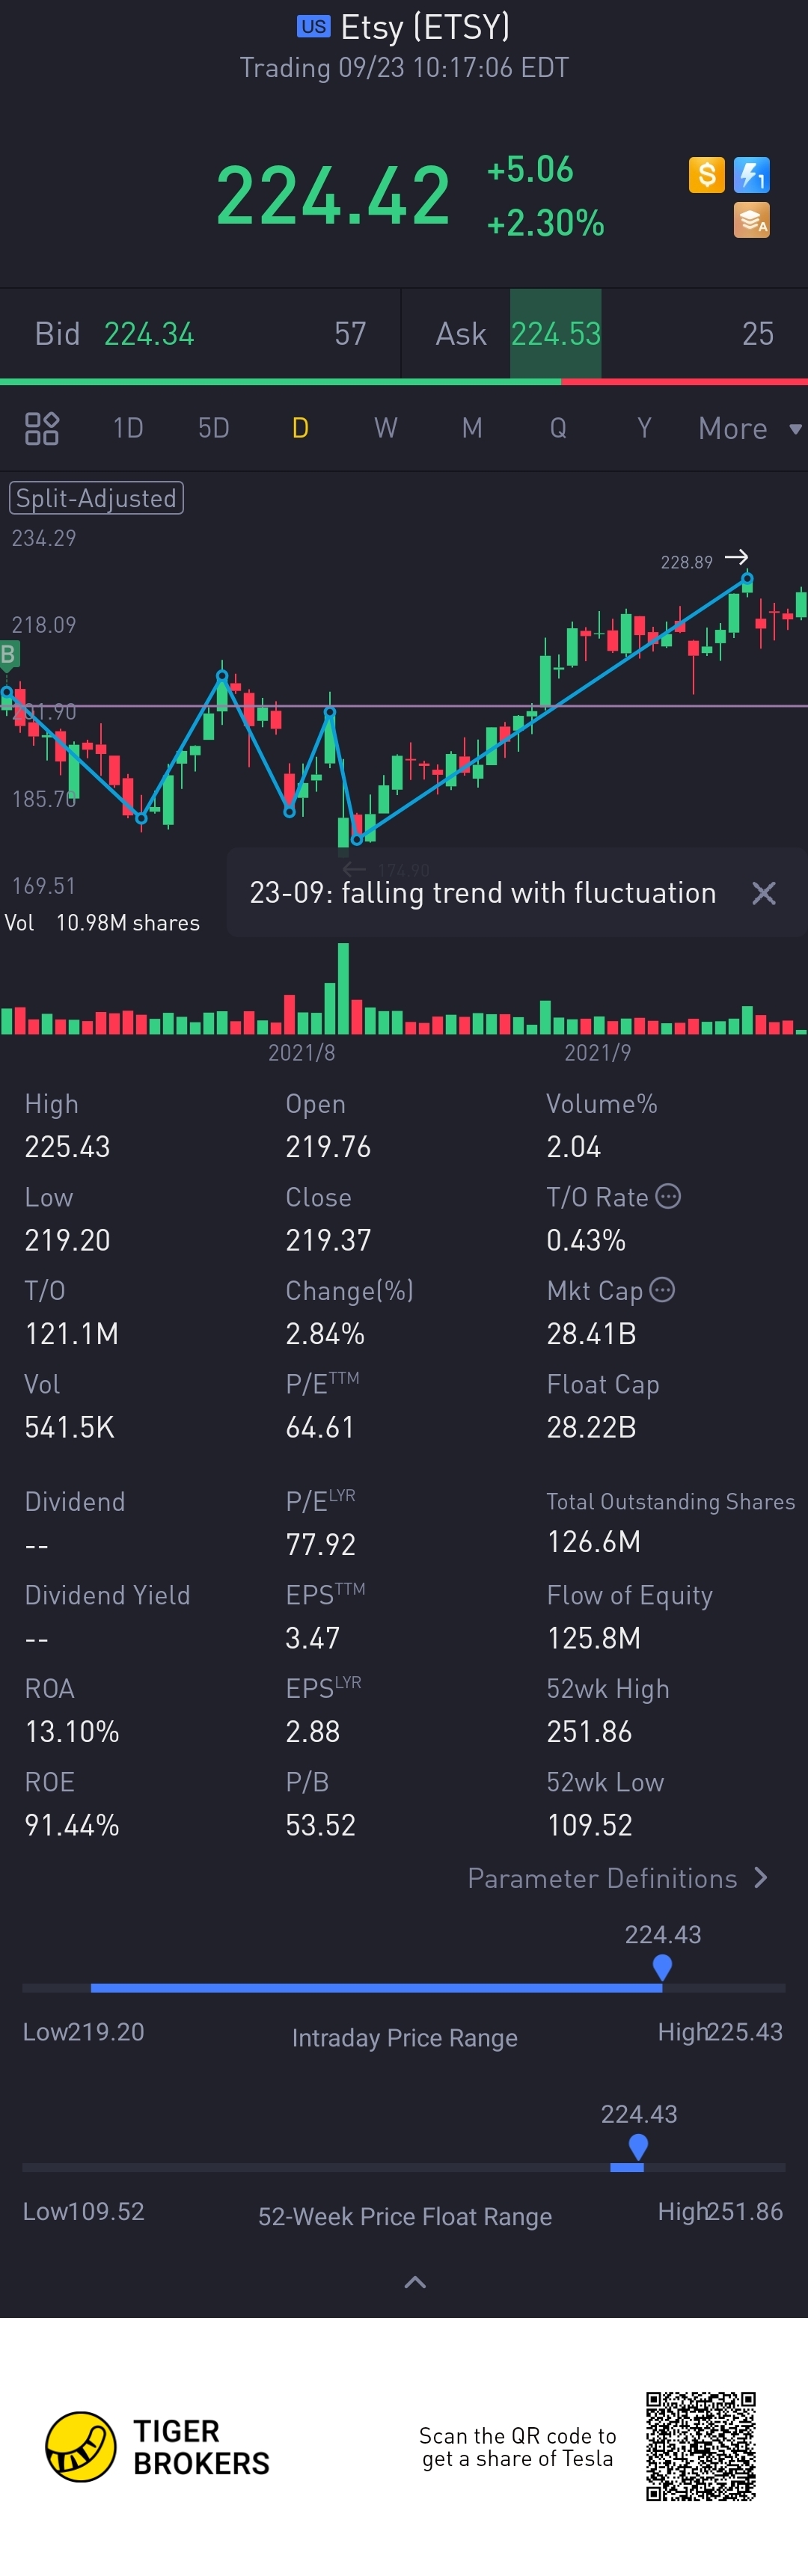Screen dimensions: 808x2576
Task: Tap the Bid price 224.34
Action: [x=149, y=334]
